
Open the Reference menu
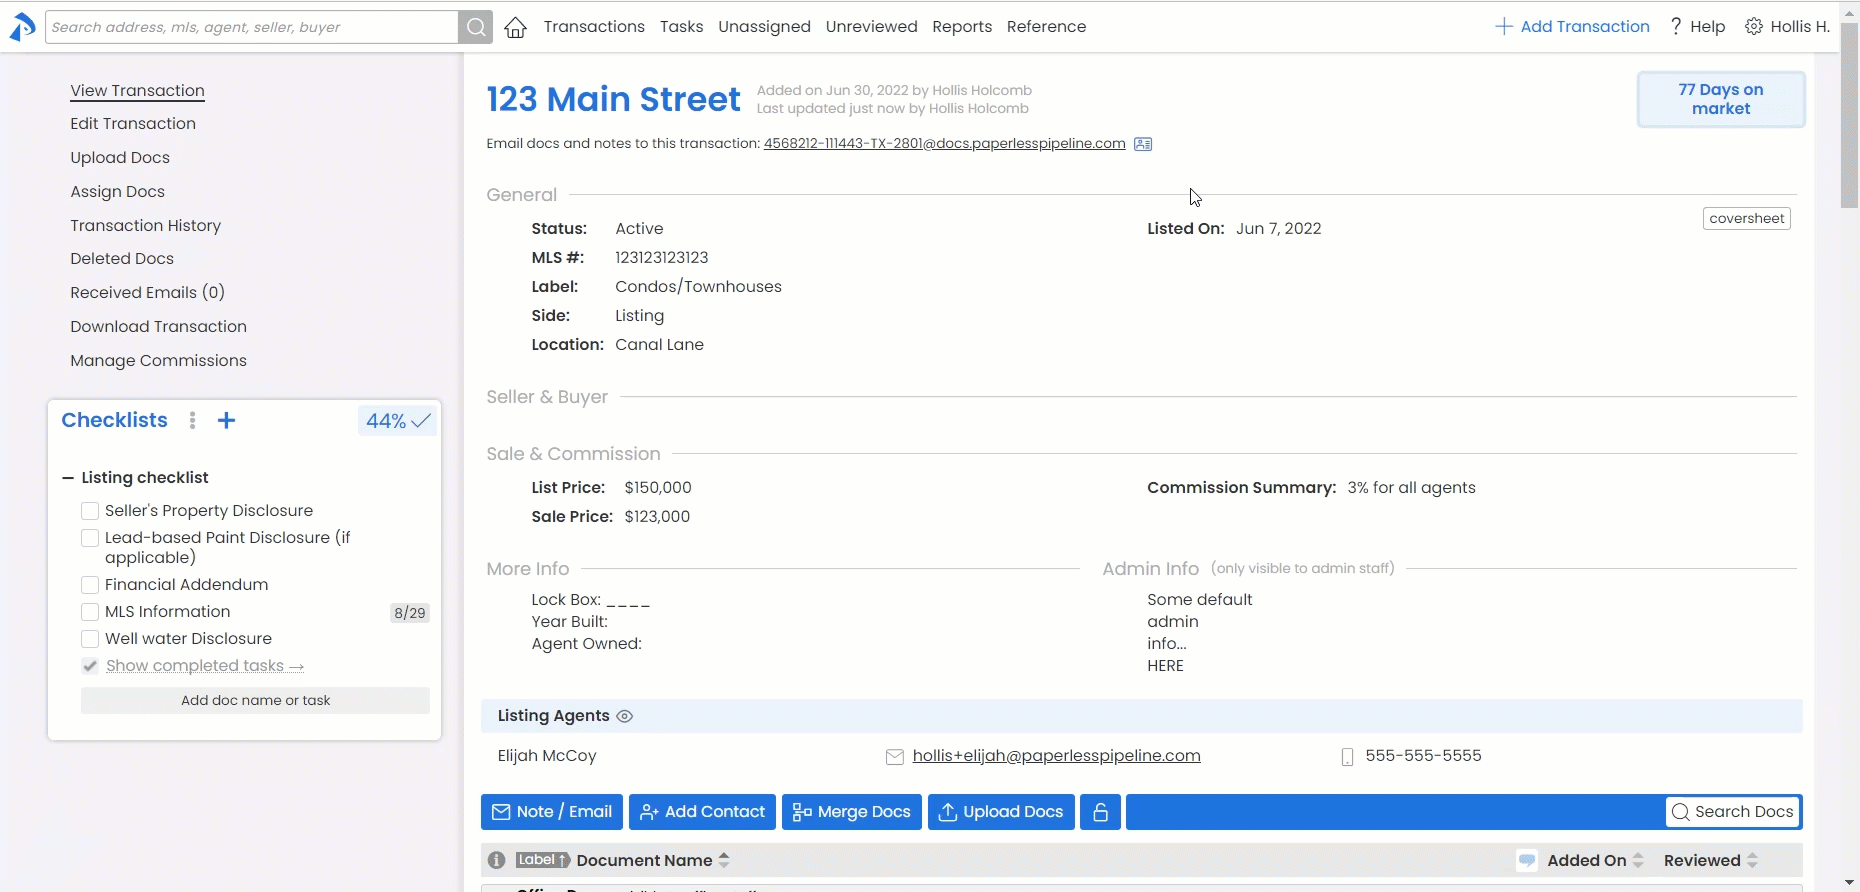point(1046,27)
